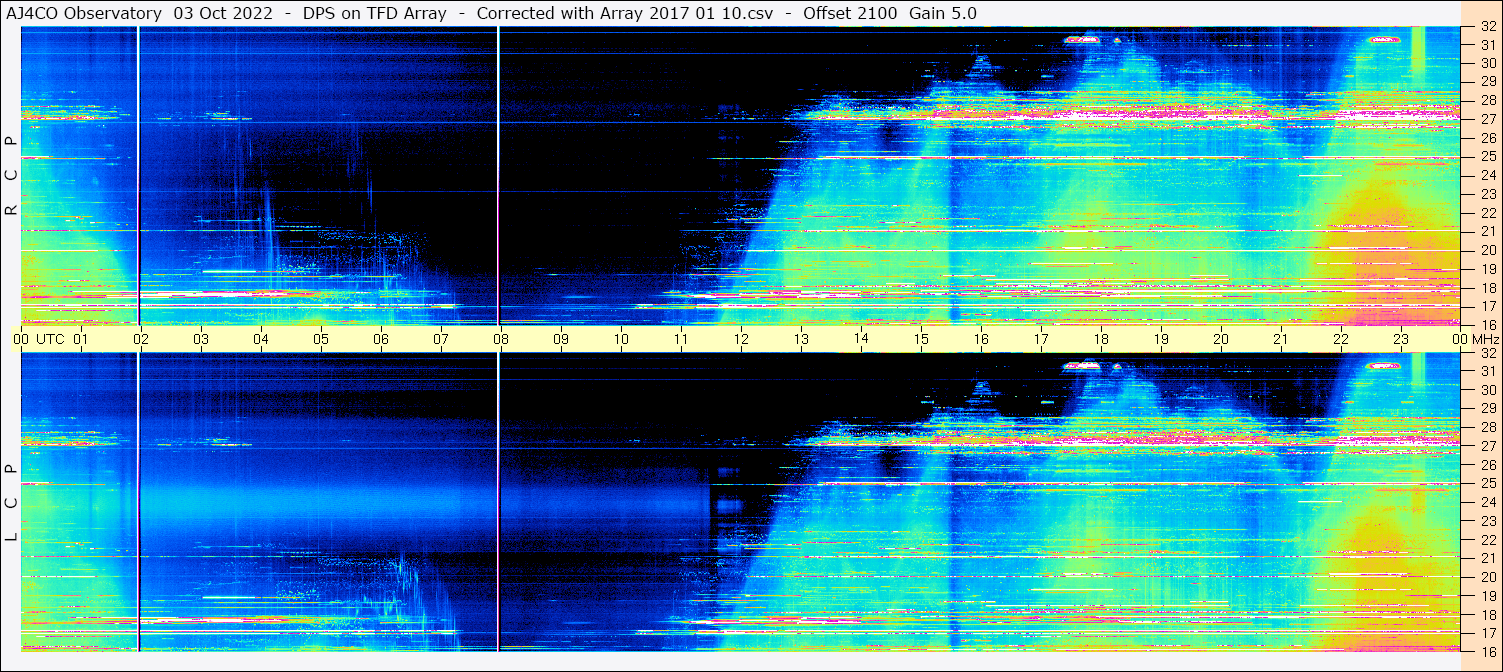Click the MHz label on time axis
The height and width of the screenshot is (672, 1503).
[1484, 339]
